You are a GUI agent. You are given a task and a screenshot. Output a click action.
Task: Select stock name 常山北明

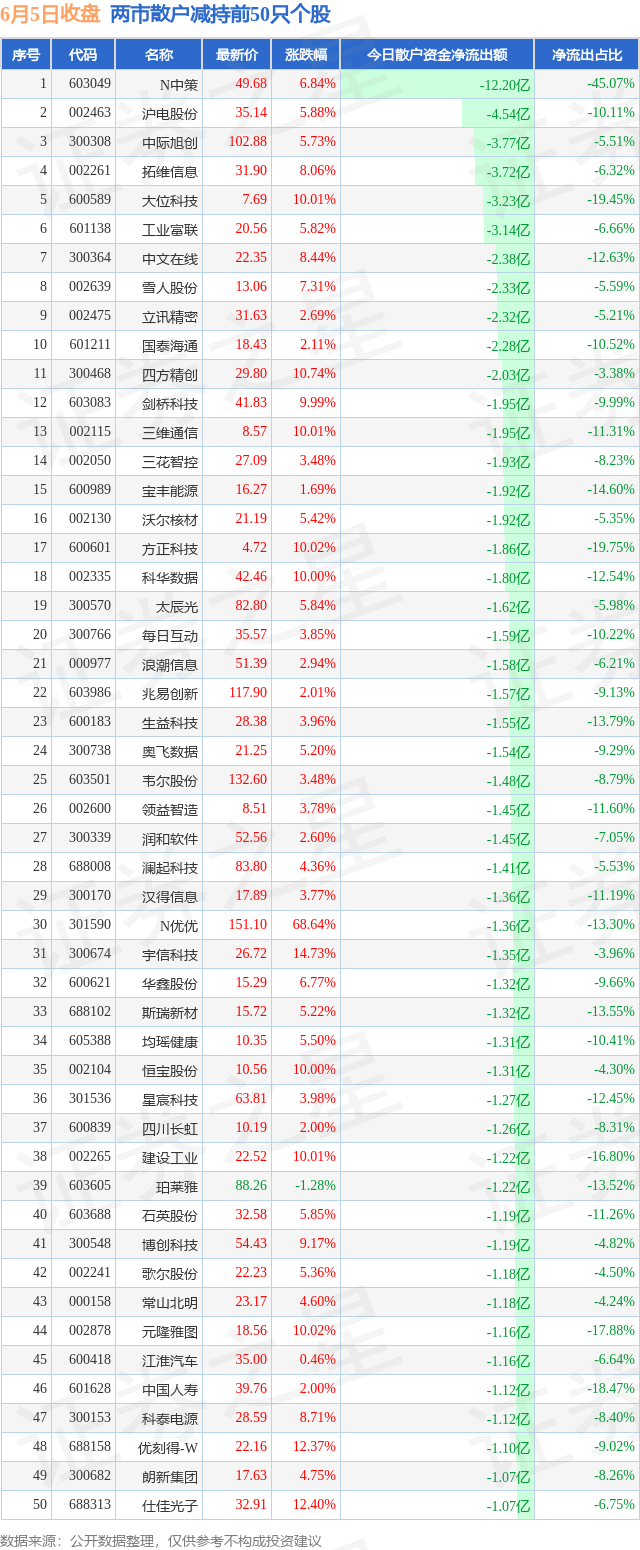[170, 1302]
